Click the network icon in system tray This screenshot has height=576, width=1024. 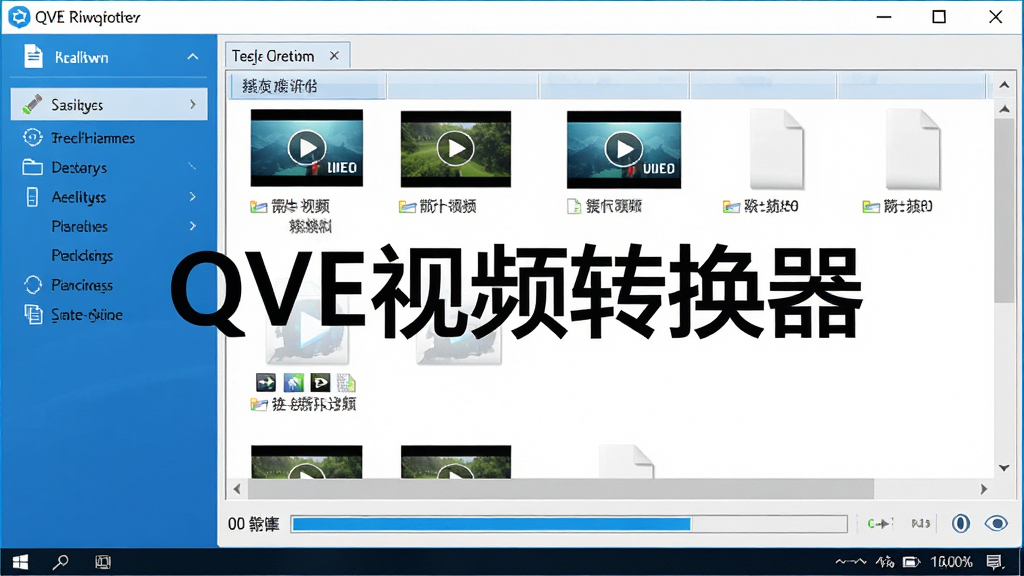coord(885,562)
